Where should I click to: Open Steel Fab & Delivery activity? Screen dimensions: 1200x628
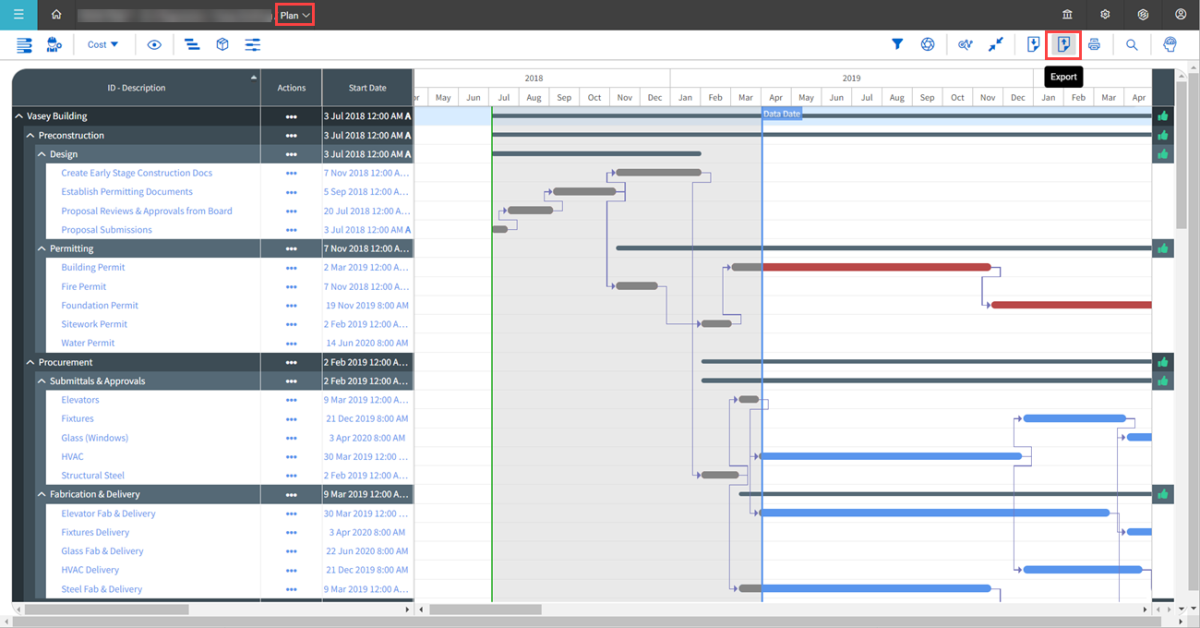pyautogui.click(x=102, y=589)
